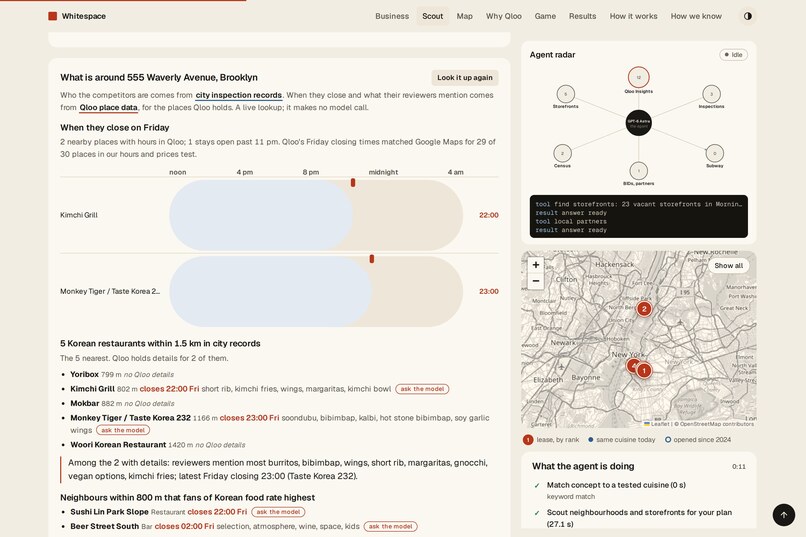The width and height of the screenshot is (806, 537).
Task: Follow the city inspection records link
Action: pyautogui.click(x=239, y=95)
